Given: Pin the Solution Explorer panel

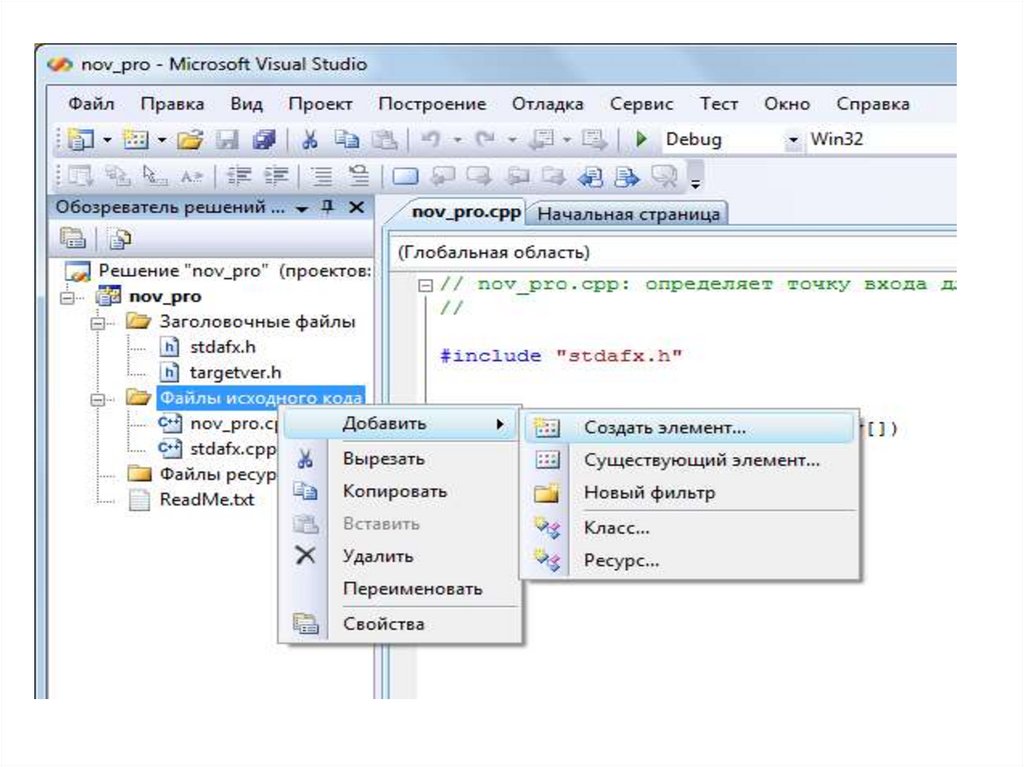Looking at the screenshot, I should [x=327, y=208].
